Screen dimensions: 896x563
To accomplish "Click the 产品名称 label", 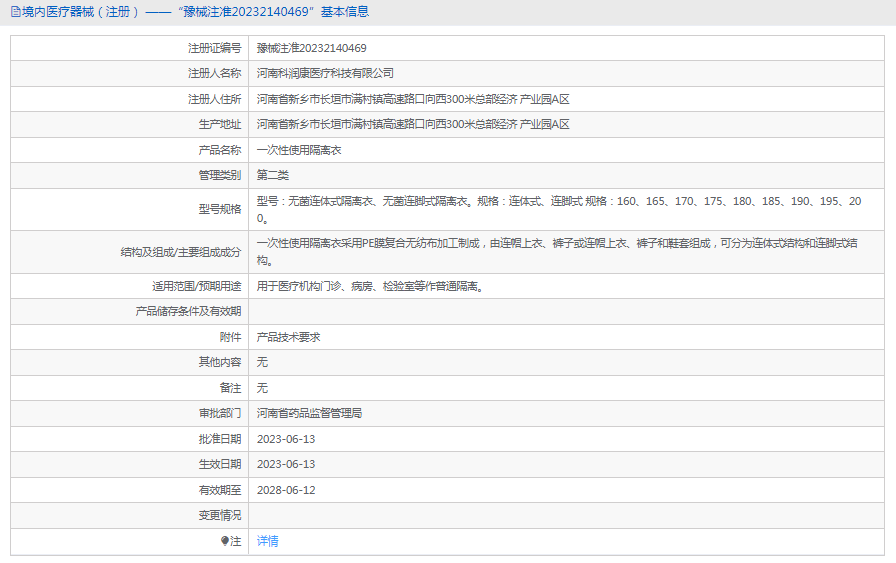I will [220, 150].
